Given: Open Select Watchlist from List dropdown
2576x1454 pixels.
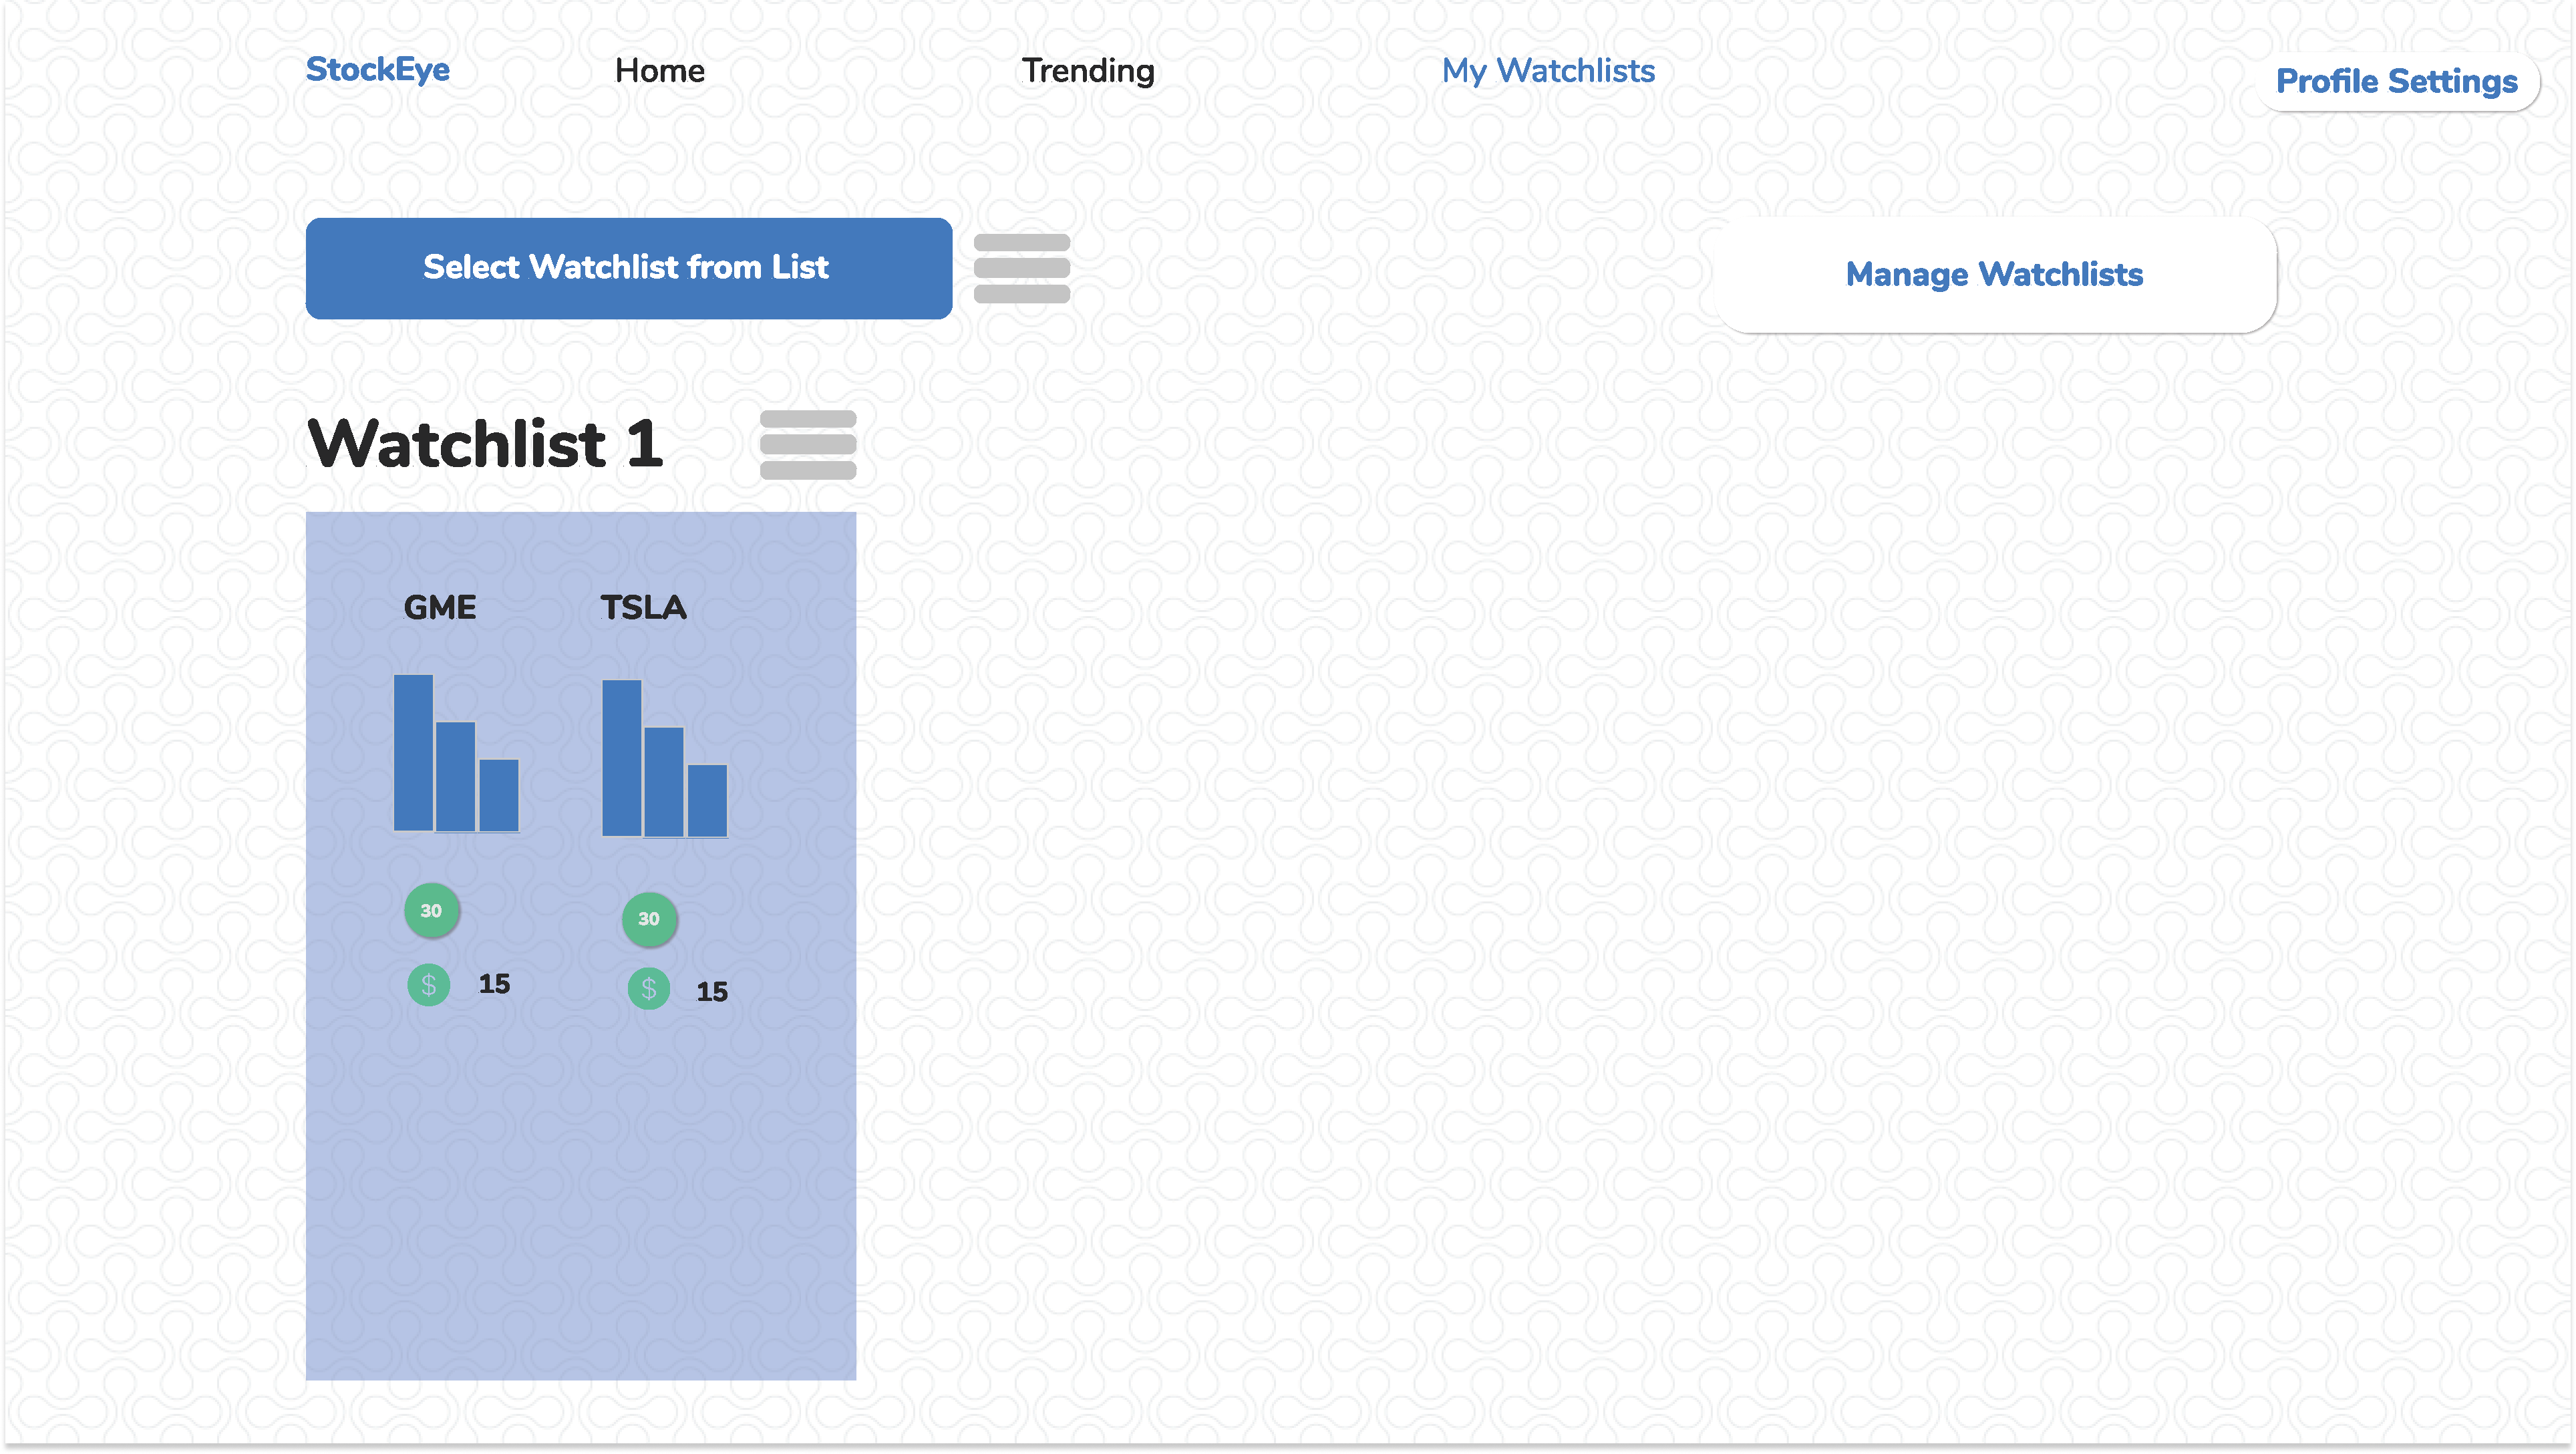Looking at the screenshot, I should click(x=628, y=268).
